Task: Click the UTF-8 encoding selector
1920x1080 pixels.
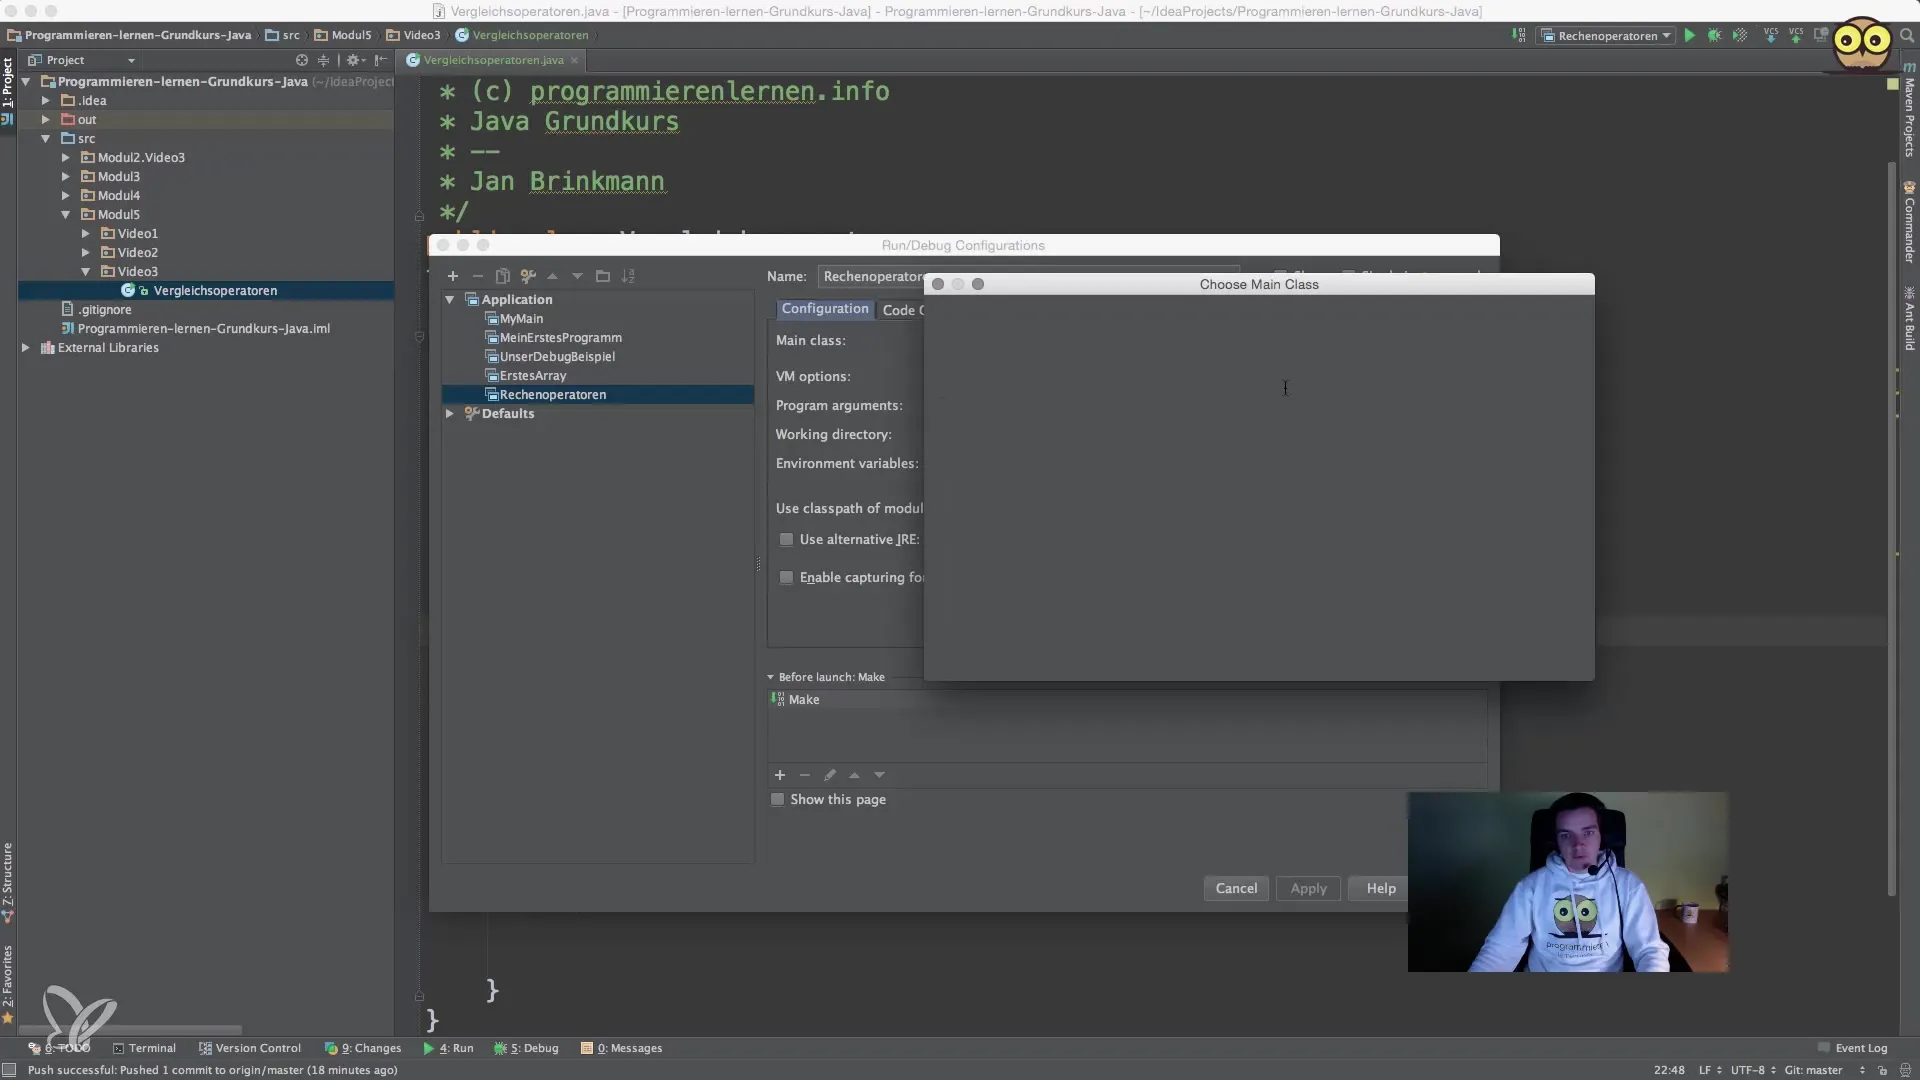Action: [x=1751, y=1070]
